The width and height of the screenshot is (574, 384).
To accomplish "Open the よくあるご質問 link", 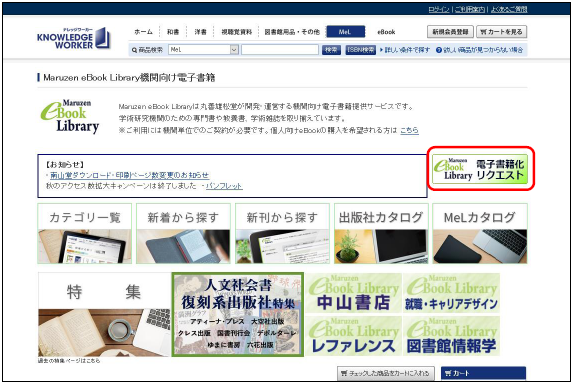I will 509,9.
